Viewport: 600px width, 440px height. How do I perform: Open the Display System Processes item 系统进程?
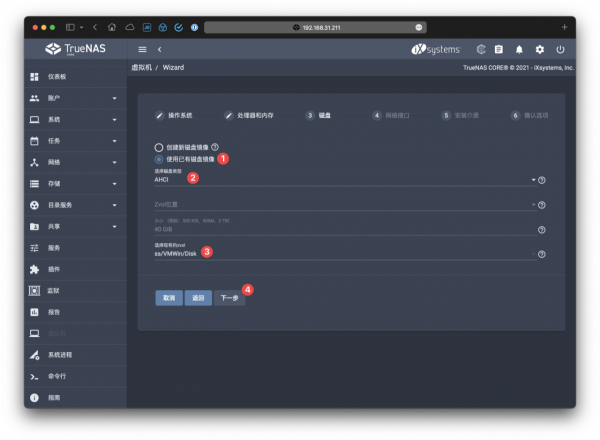point(75,355)
